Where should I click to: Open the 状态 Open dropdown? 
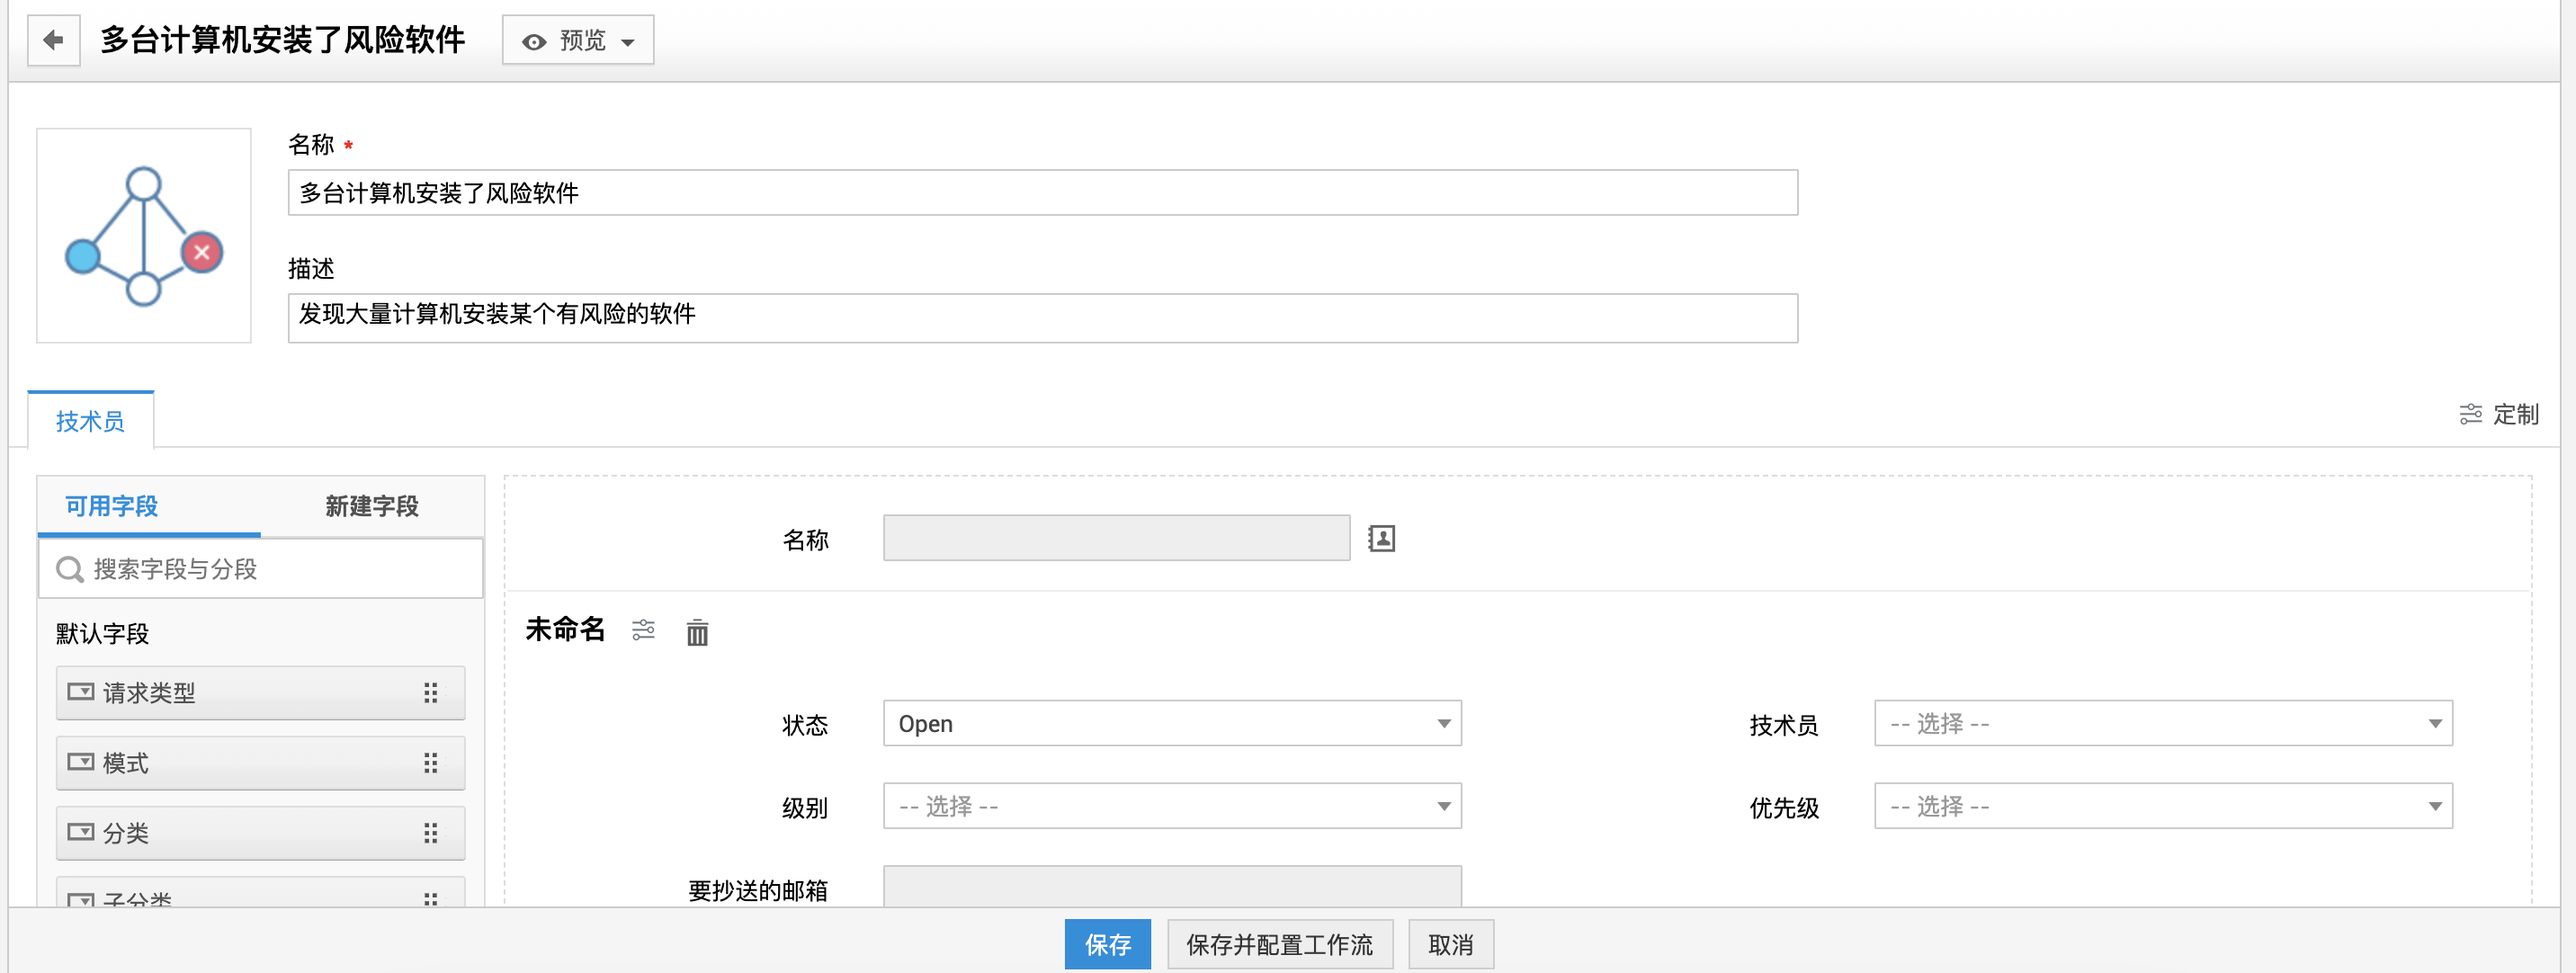pyautogui.click(x=1171, y=723)
